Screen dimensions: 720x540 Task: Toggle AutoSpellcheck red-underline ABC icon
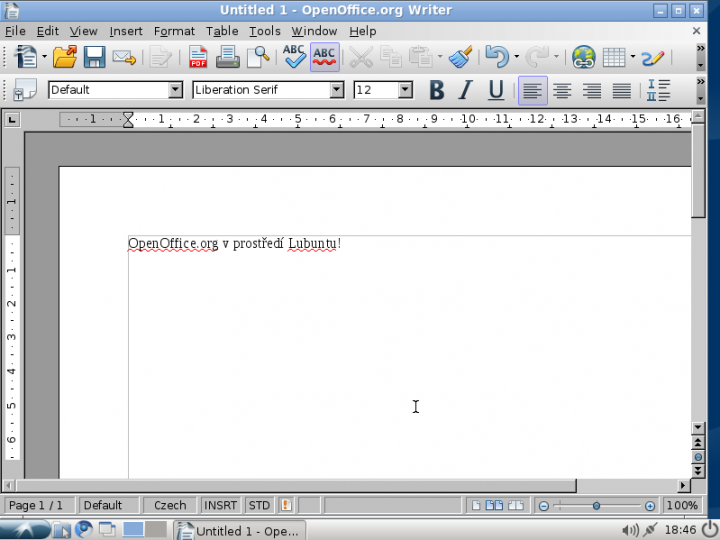325,57
